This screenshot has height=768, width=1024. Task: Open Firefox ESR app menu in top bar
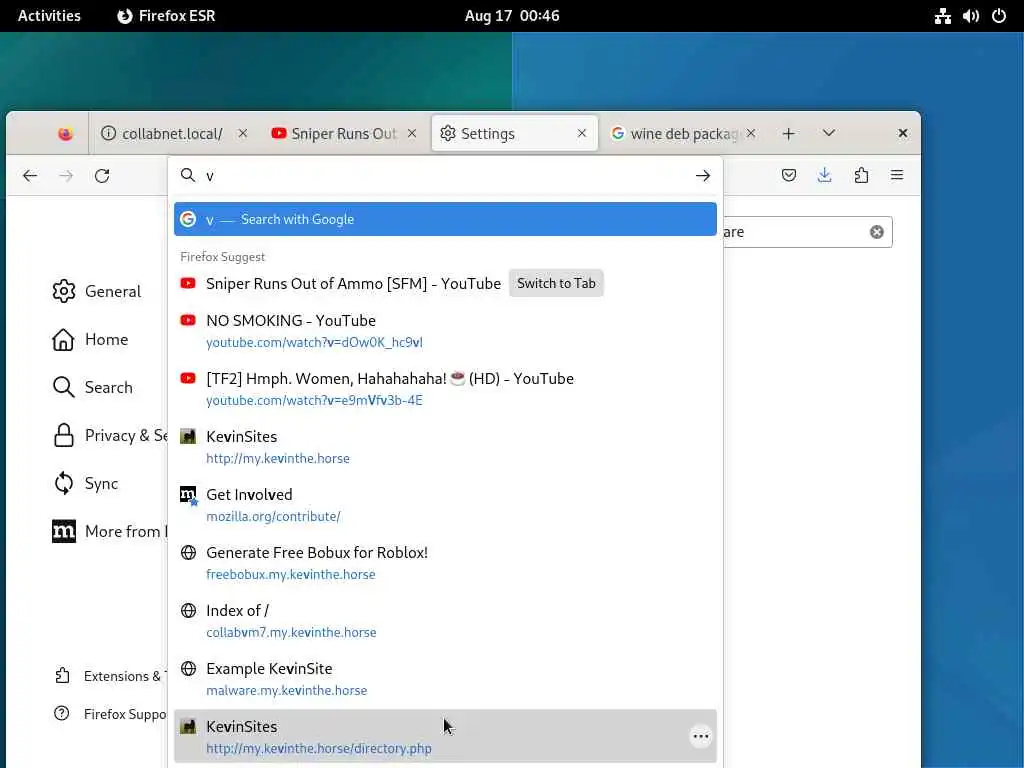[166, 16]
